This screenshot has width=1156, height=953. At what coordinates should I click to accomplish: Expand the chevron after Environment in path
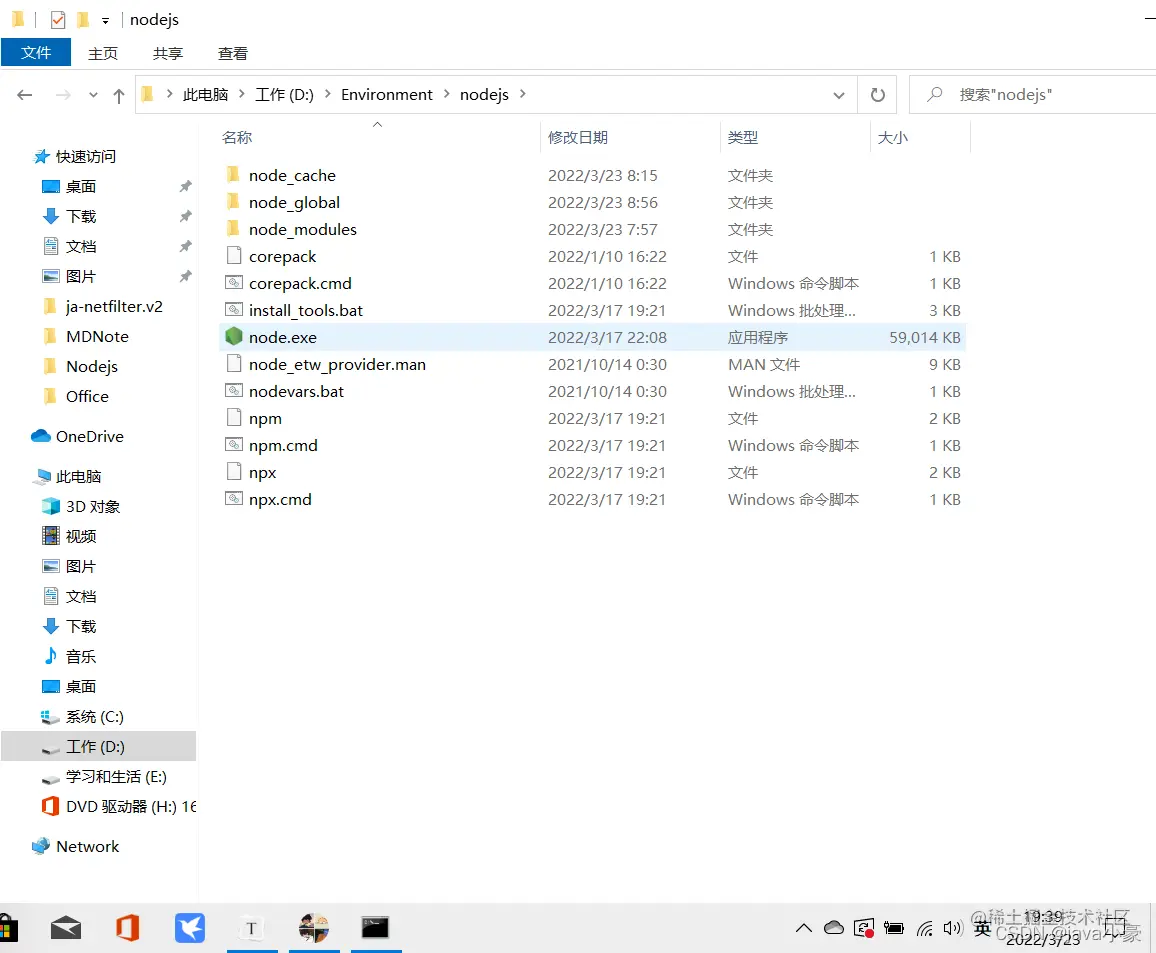(446, 94)
